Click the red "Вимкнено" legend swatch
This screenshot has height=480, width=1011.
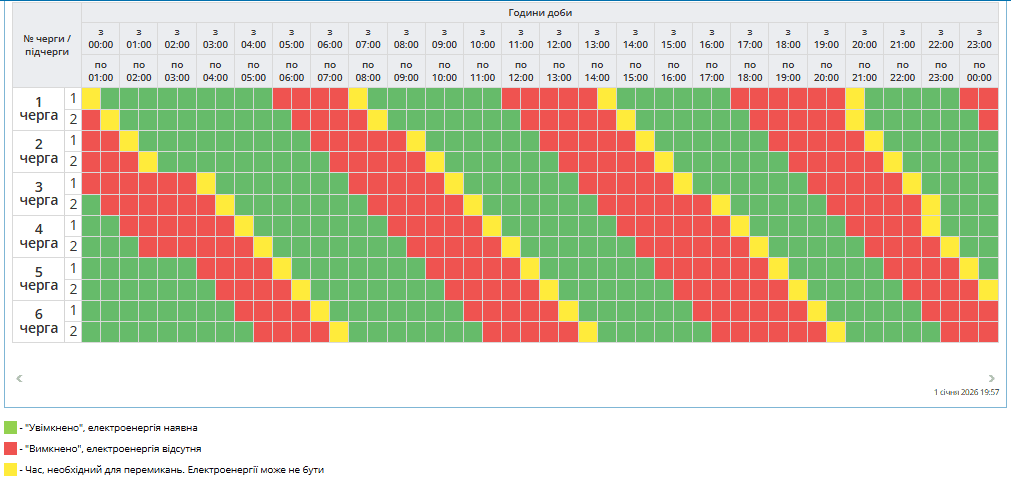pyautogui.click(x=10, y=447)
